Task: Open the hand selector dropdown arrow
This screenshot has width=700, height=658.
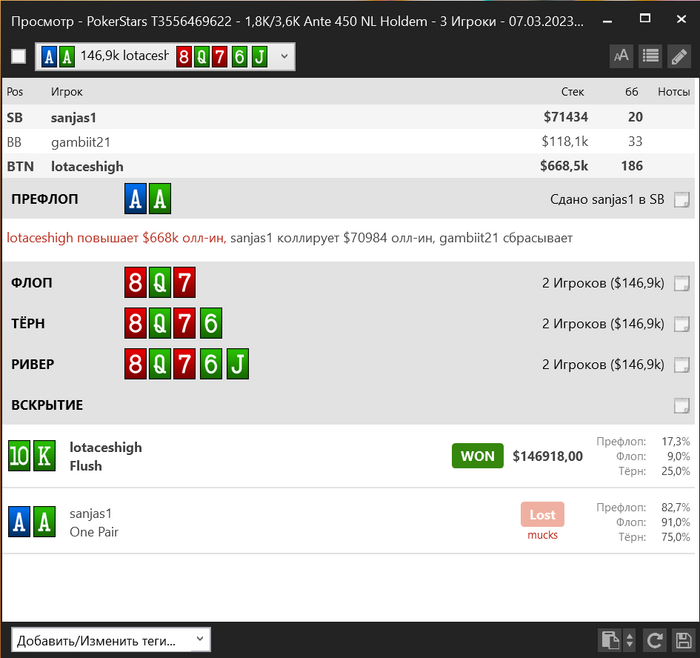Action: click(284, 56)
